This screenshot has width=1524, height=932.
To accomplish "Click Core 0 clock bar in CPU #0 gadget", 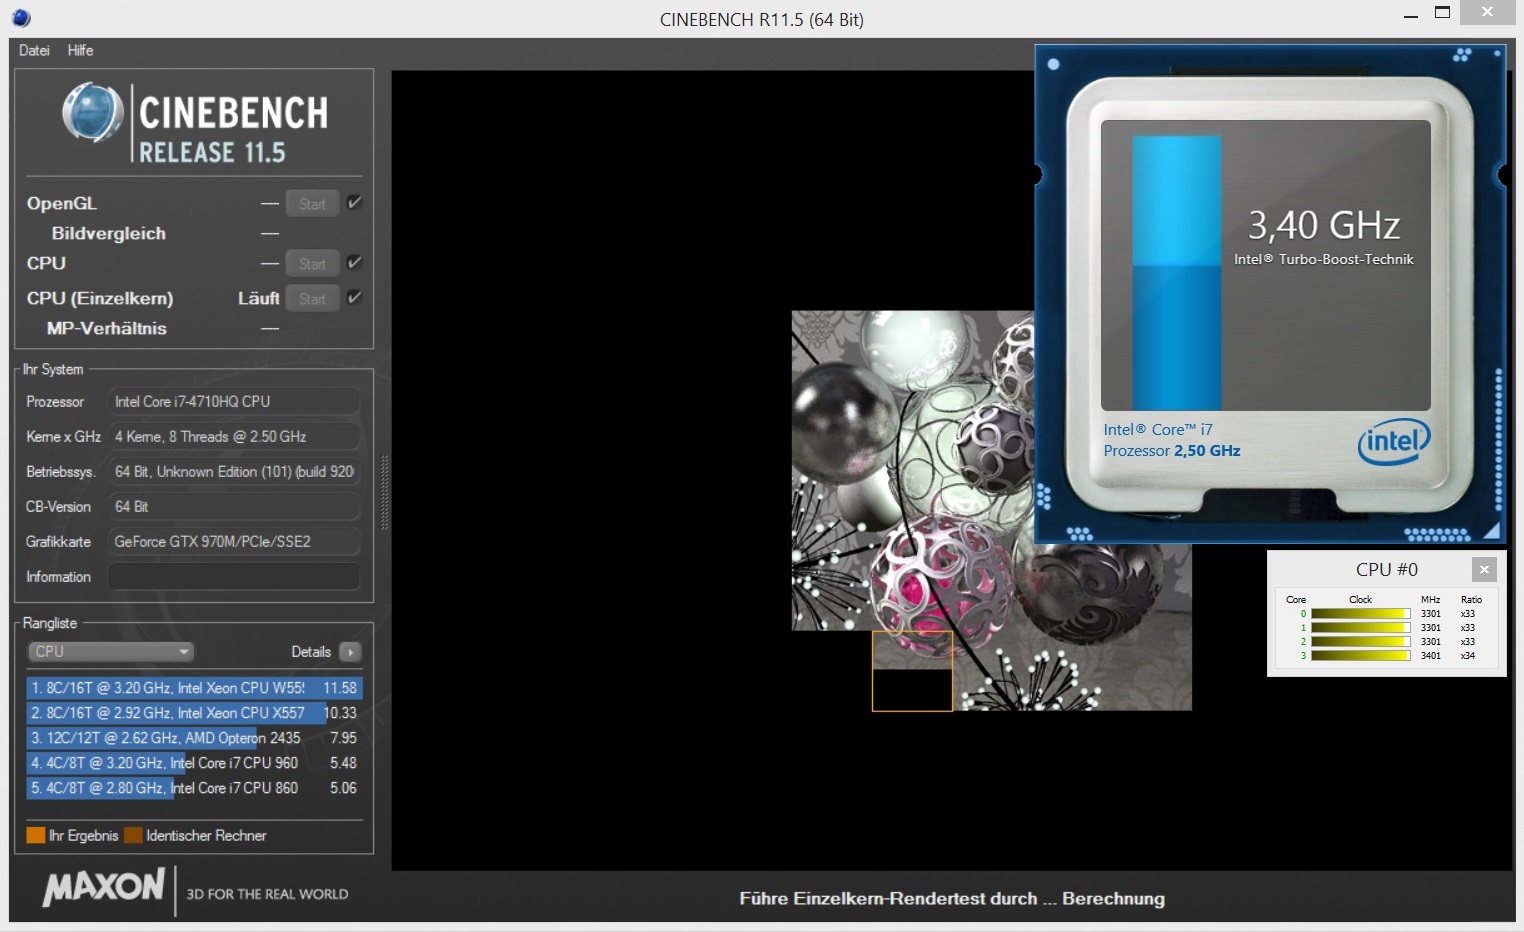I will tap(1360, 614).
